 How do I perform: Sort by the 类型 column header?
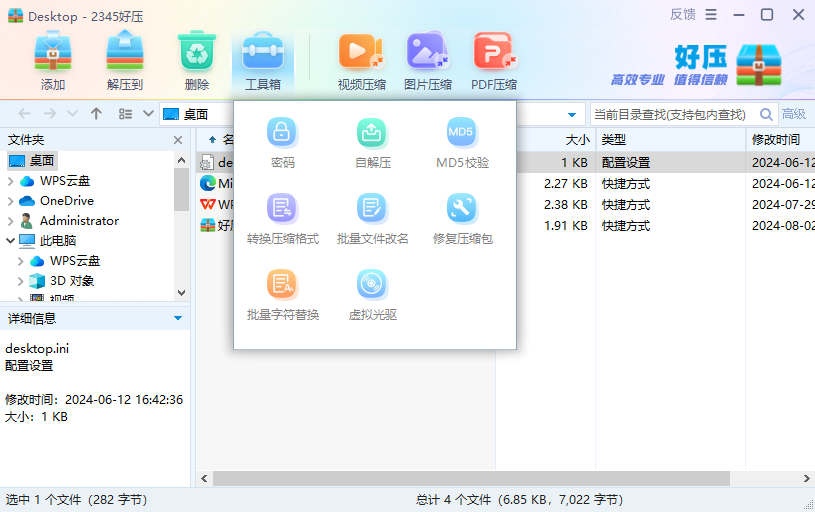pyautogui.click(x=671, y=139)
